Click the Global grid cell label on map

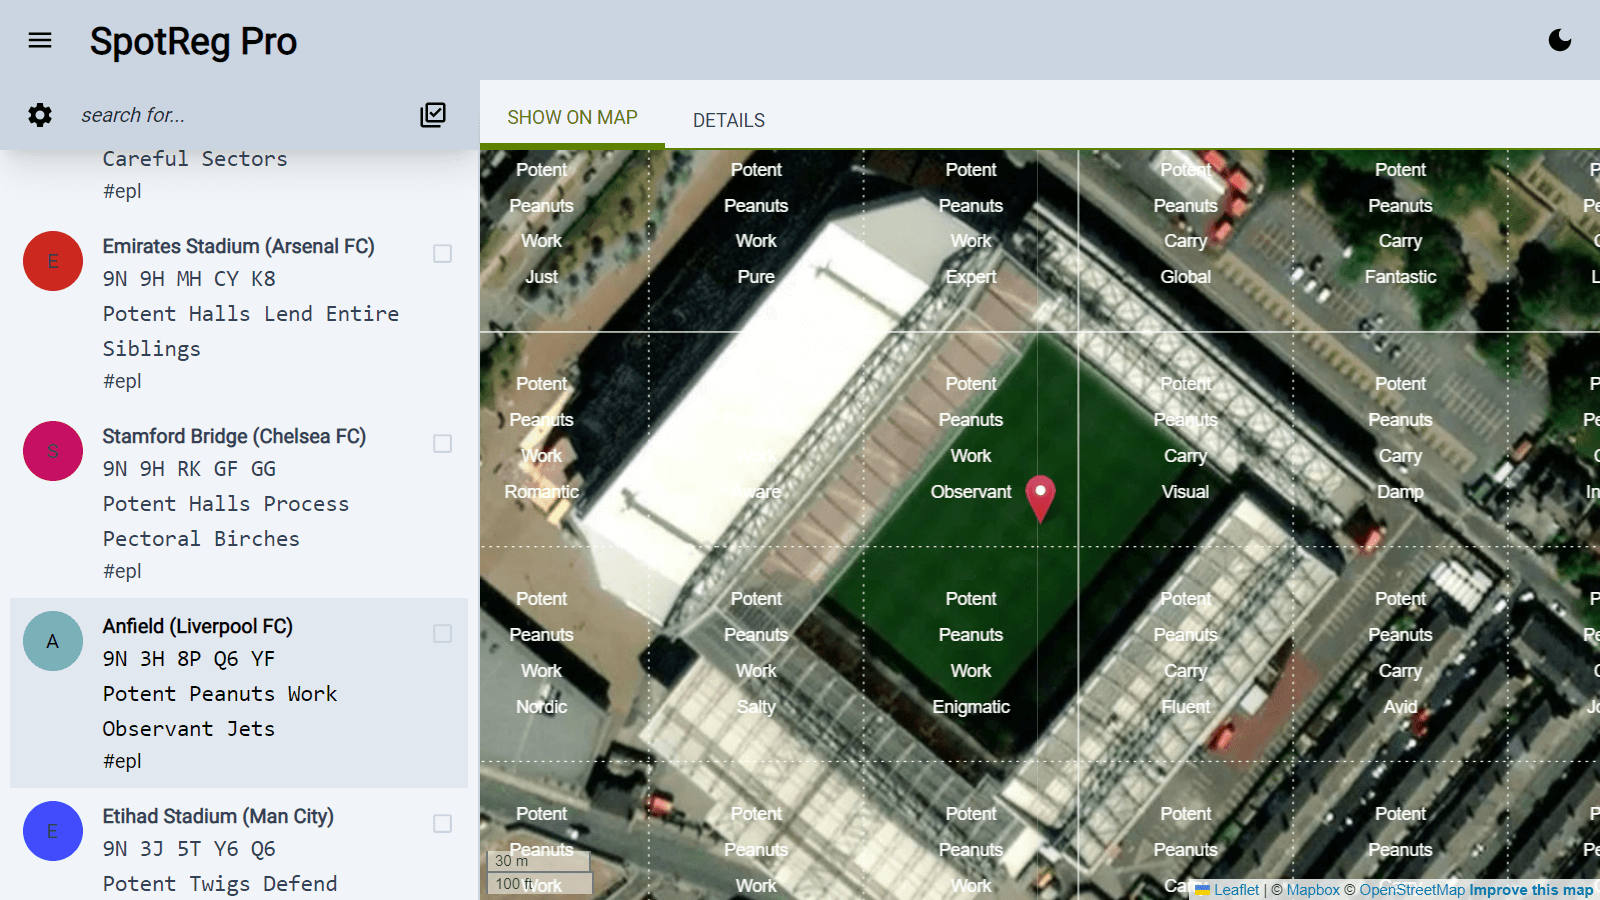[x=1185, y=277]
